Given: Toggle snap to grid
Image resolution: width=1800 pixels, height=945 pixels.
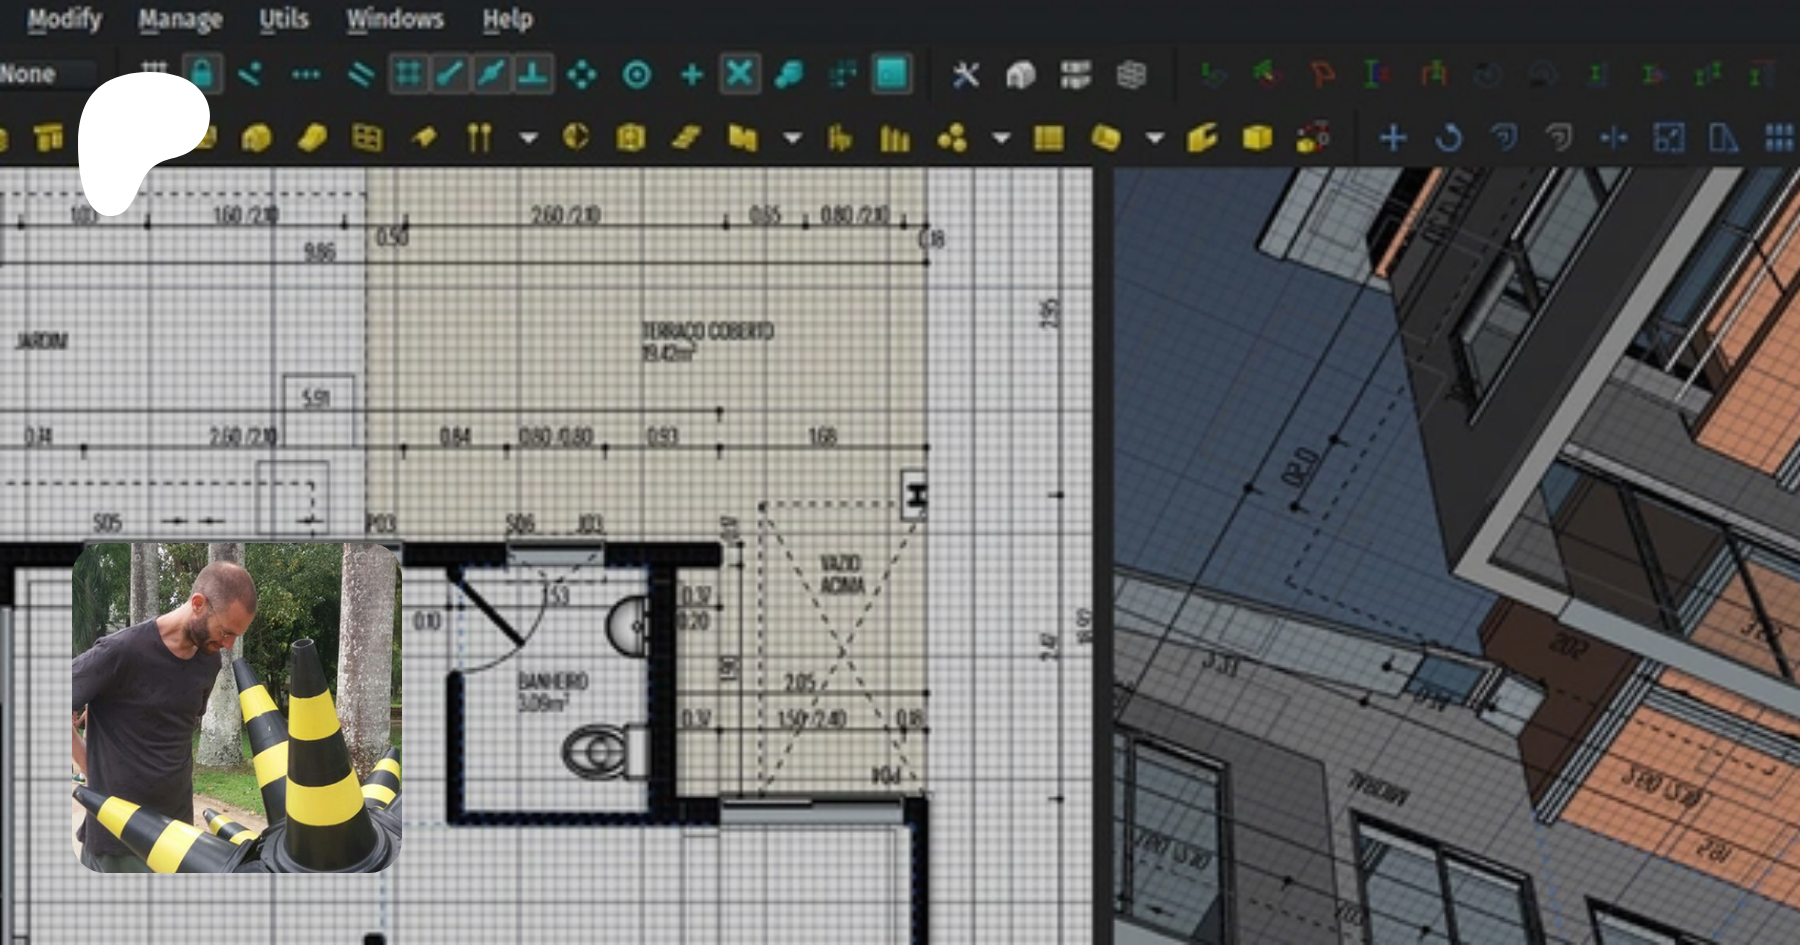Looking at the screenshot, I should [408, 74].
